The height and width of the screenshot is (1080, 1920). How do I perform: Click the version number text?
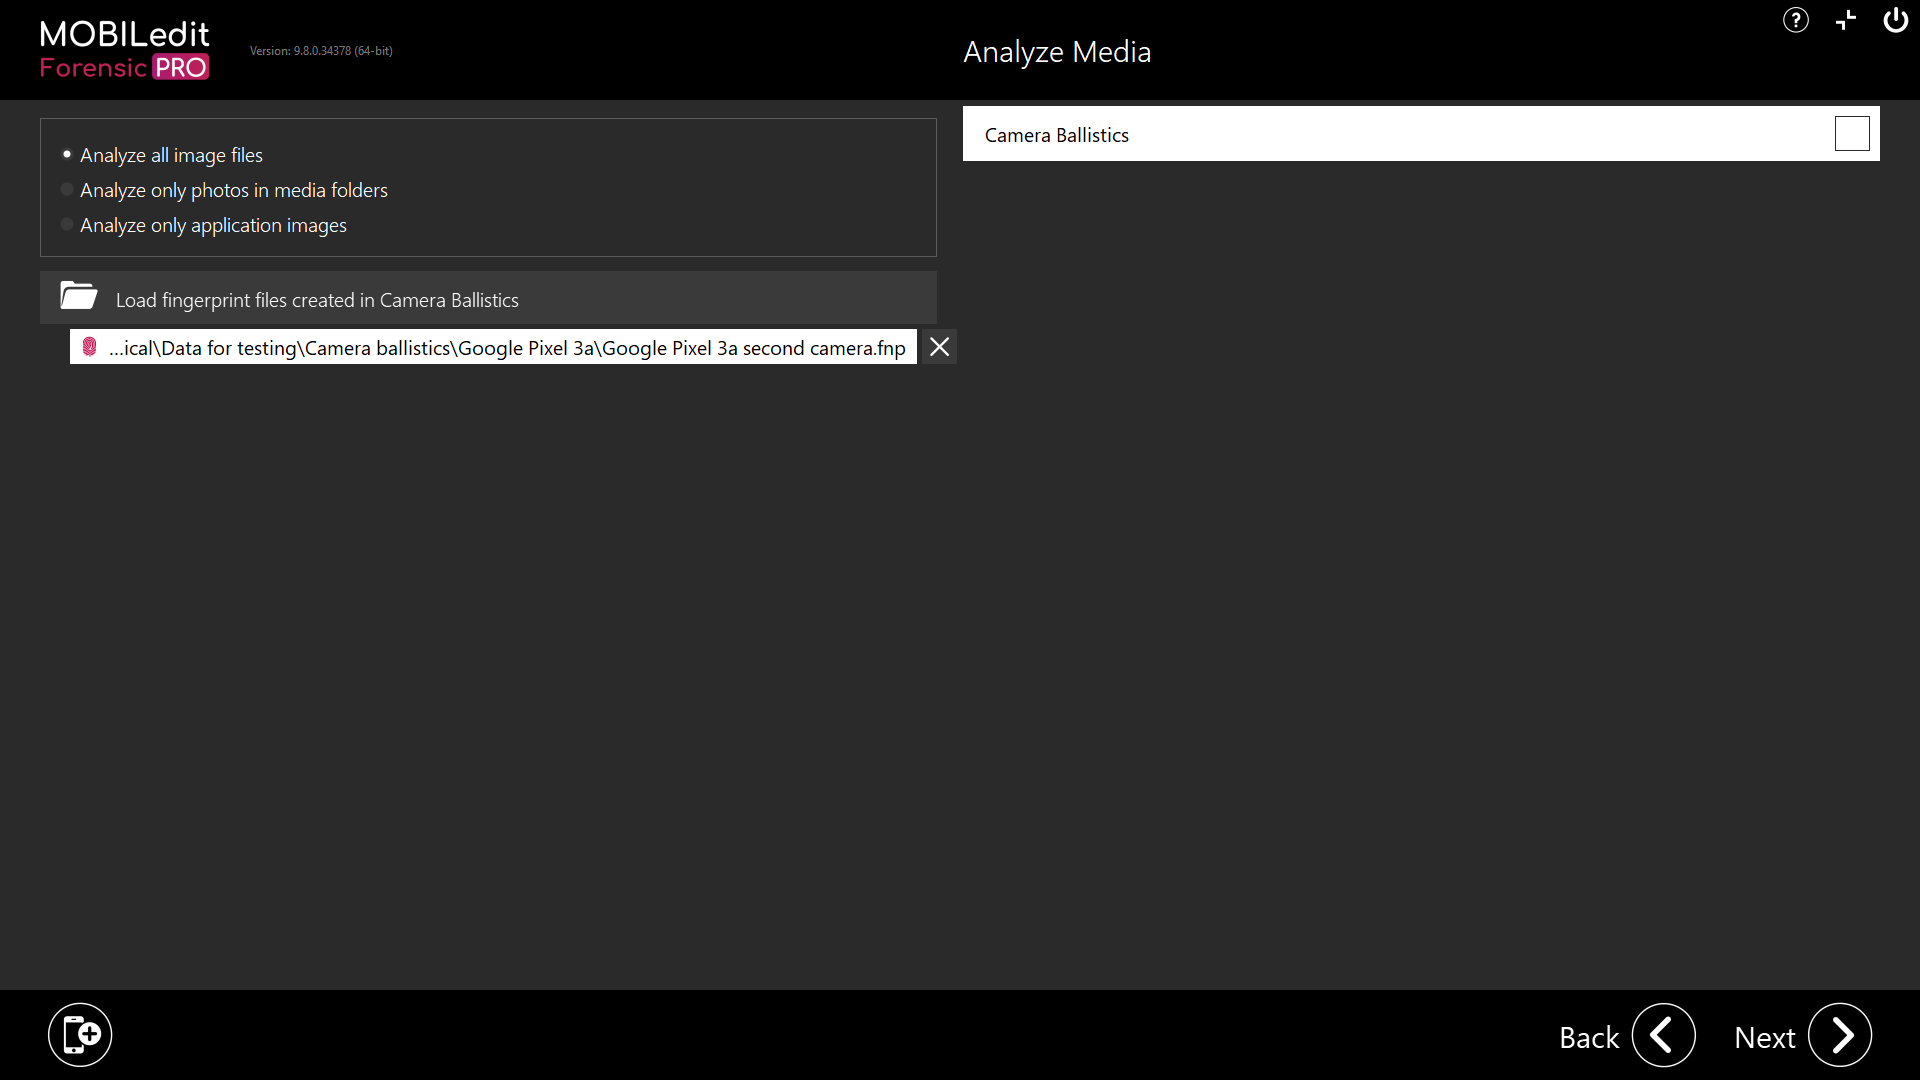(321, 51)
